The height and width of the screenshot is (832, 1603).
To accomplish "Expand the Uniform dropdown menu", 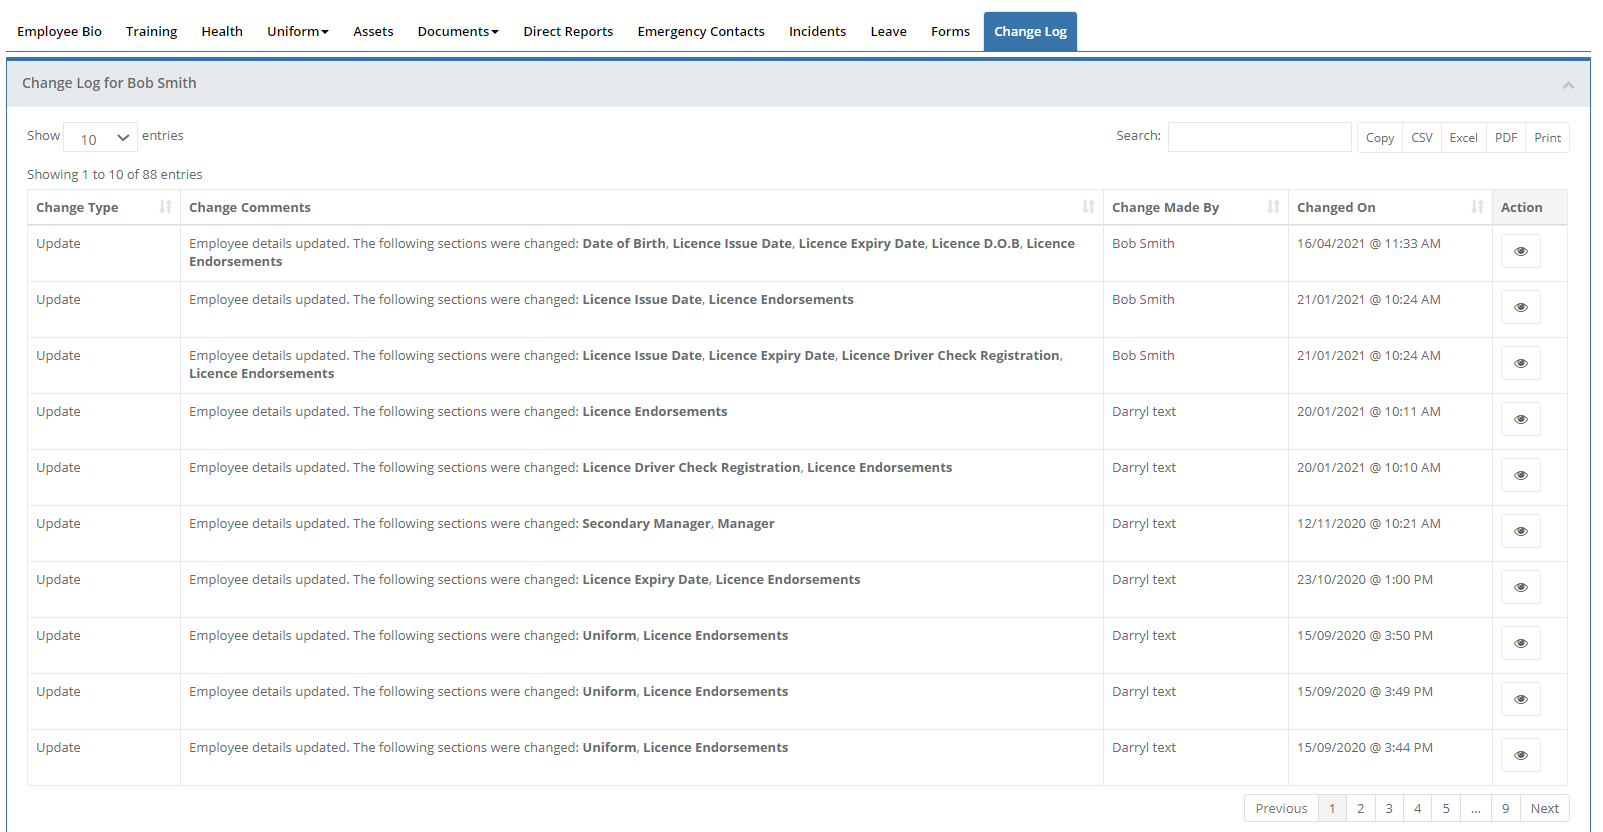I will [x=298, y=32].
